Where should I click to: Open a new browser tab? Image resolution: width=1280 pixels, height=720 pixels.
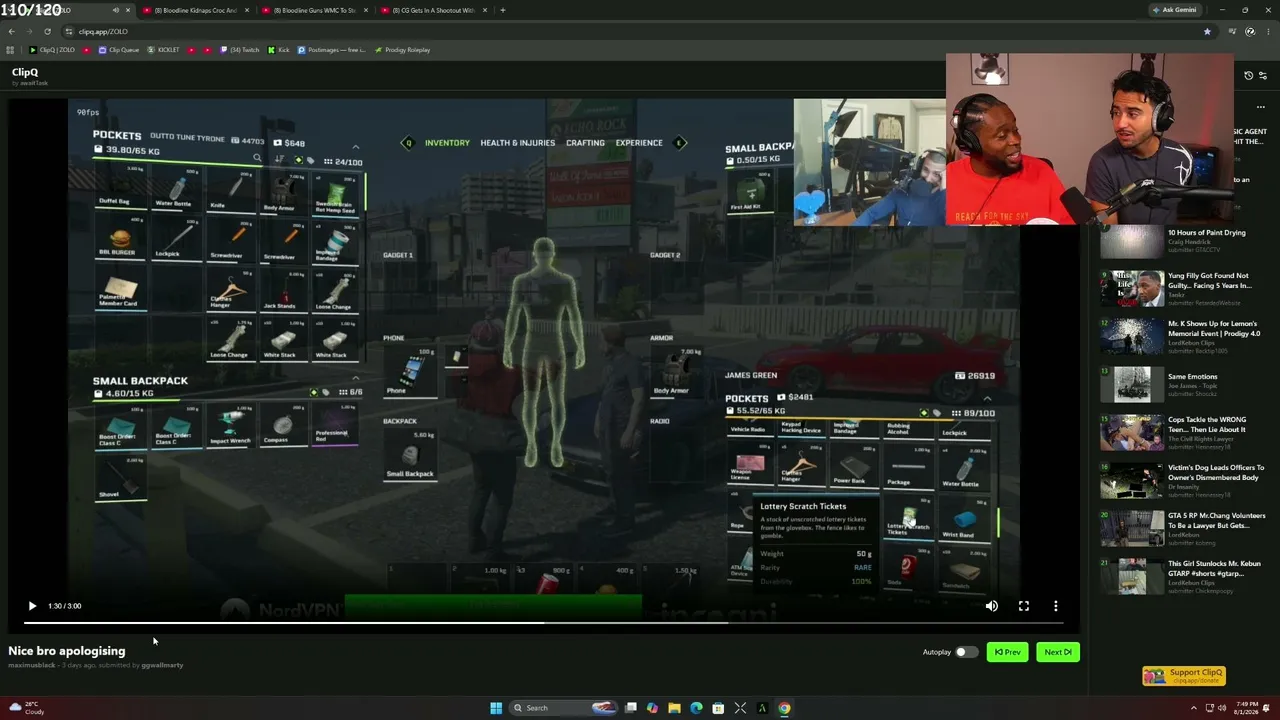click(x=503, y=10)
